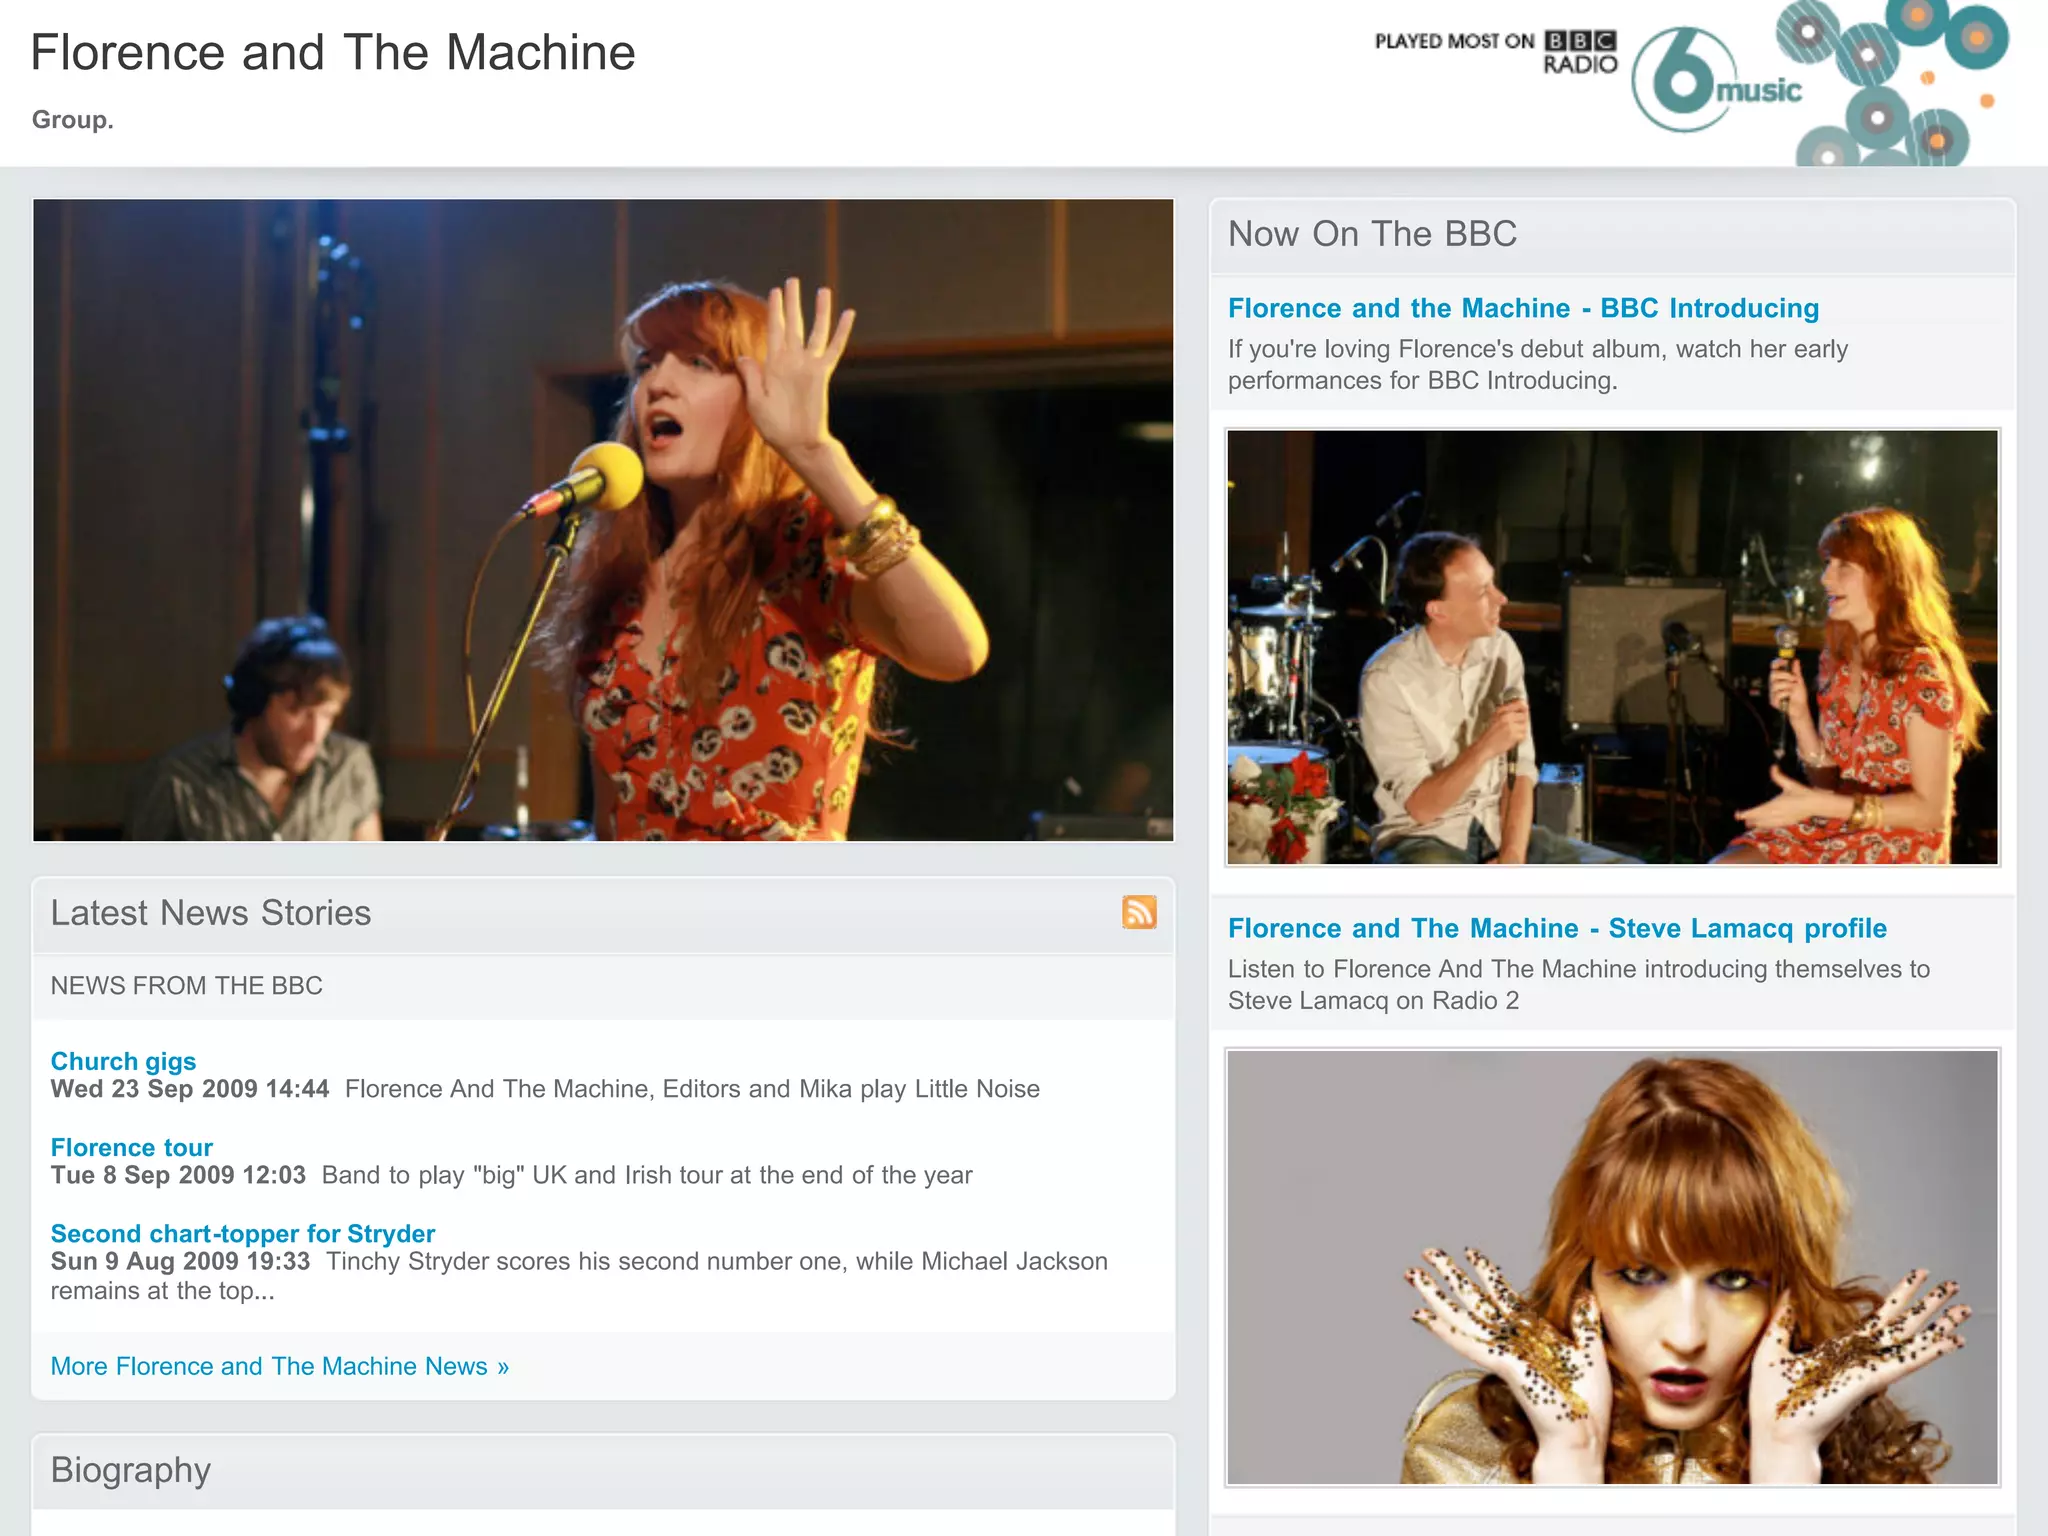Click the UK and Irish tour summary text
Image resolution: width=2048 pixels, height=1536 pixels.
tap(647, 1175)
